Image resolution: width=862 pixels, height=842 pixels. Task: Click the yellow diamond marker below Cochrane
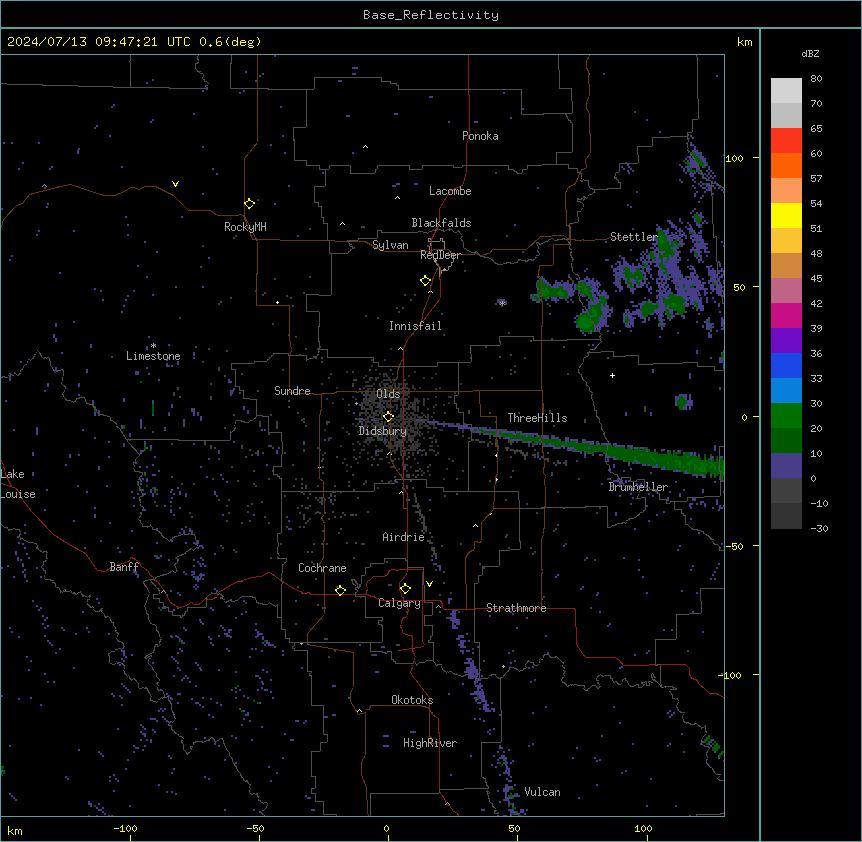click(x=340, y=590)
